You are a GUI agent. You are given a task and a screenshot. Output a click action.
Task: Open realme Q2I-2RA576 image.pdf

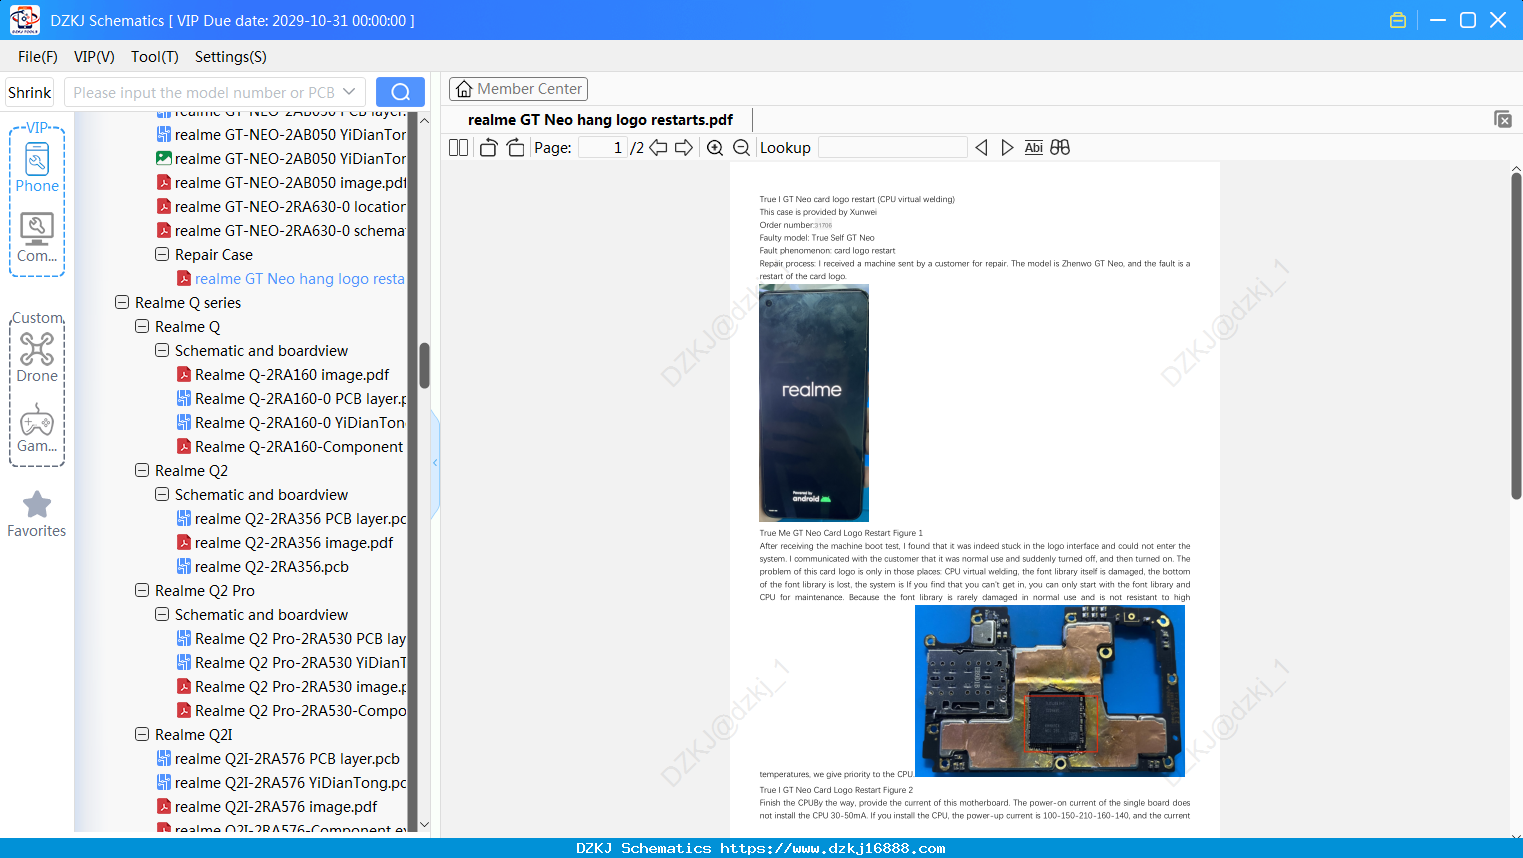pos(267,807)
